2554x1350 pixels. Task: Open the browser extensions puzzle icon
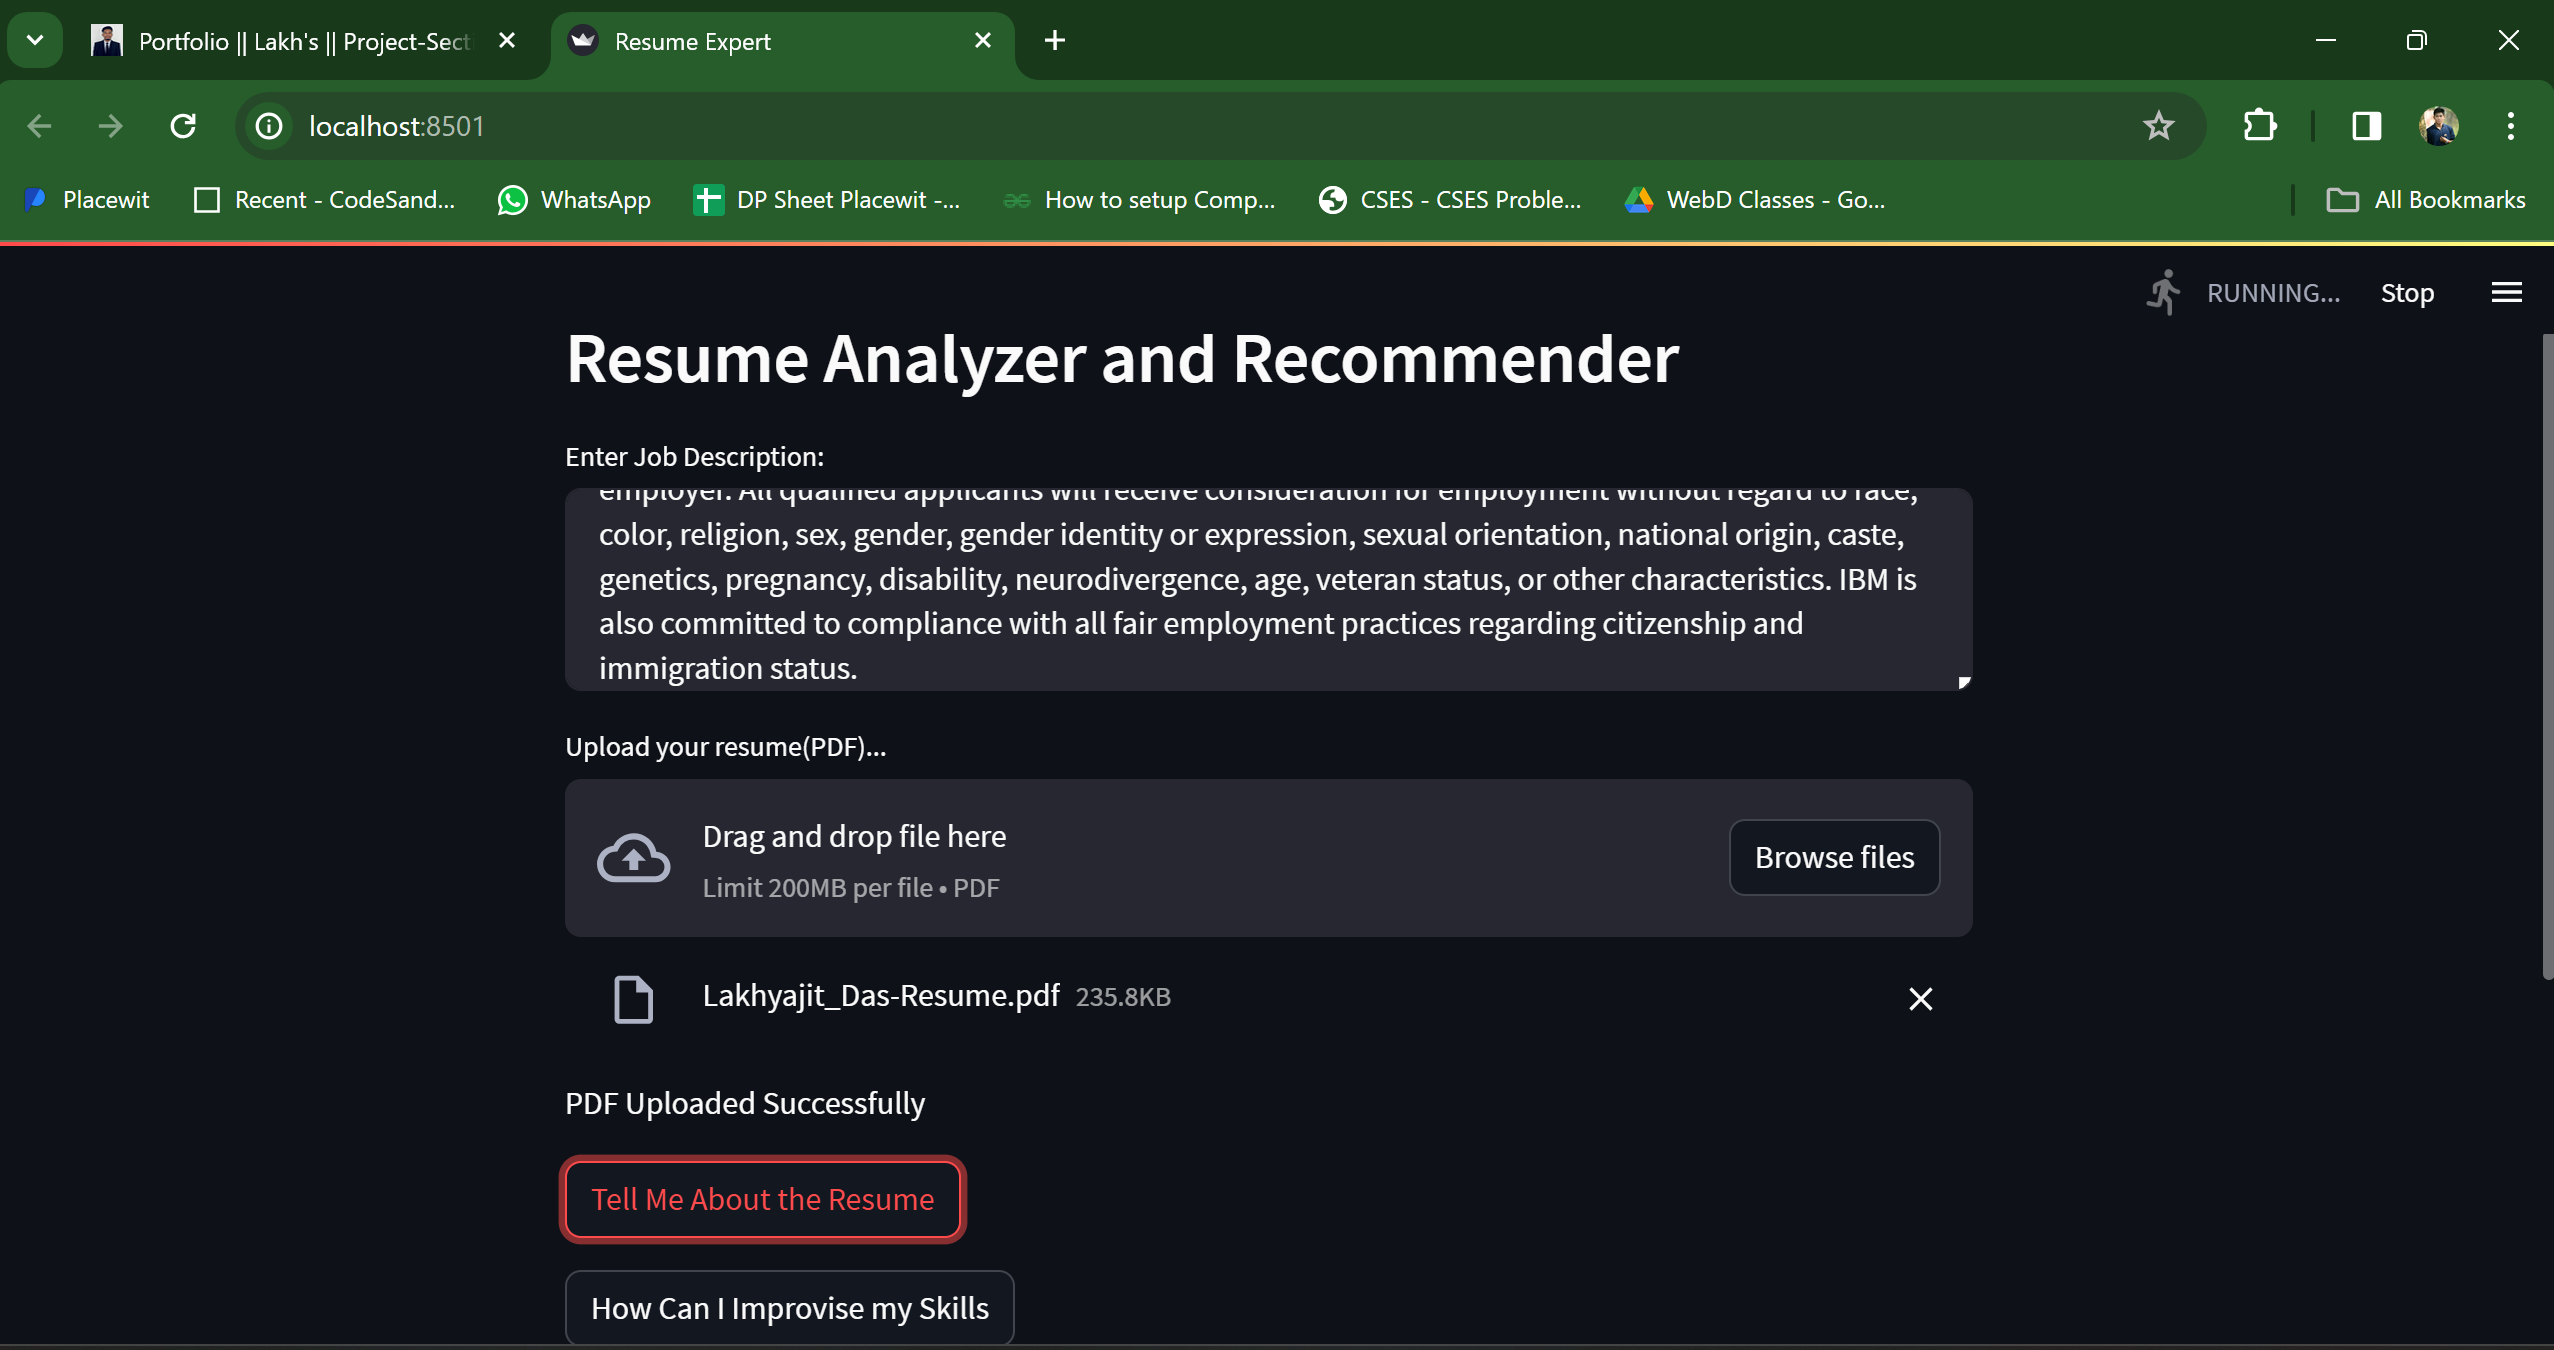click(x=2260, y=126)
